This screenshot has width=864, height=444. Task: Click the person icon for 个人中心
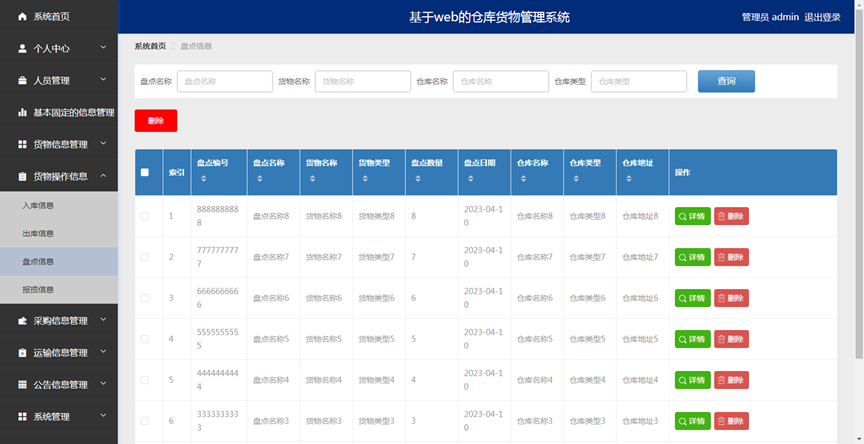[x=22, y=48]
